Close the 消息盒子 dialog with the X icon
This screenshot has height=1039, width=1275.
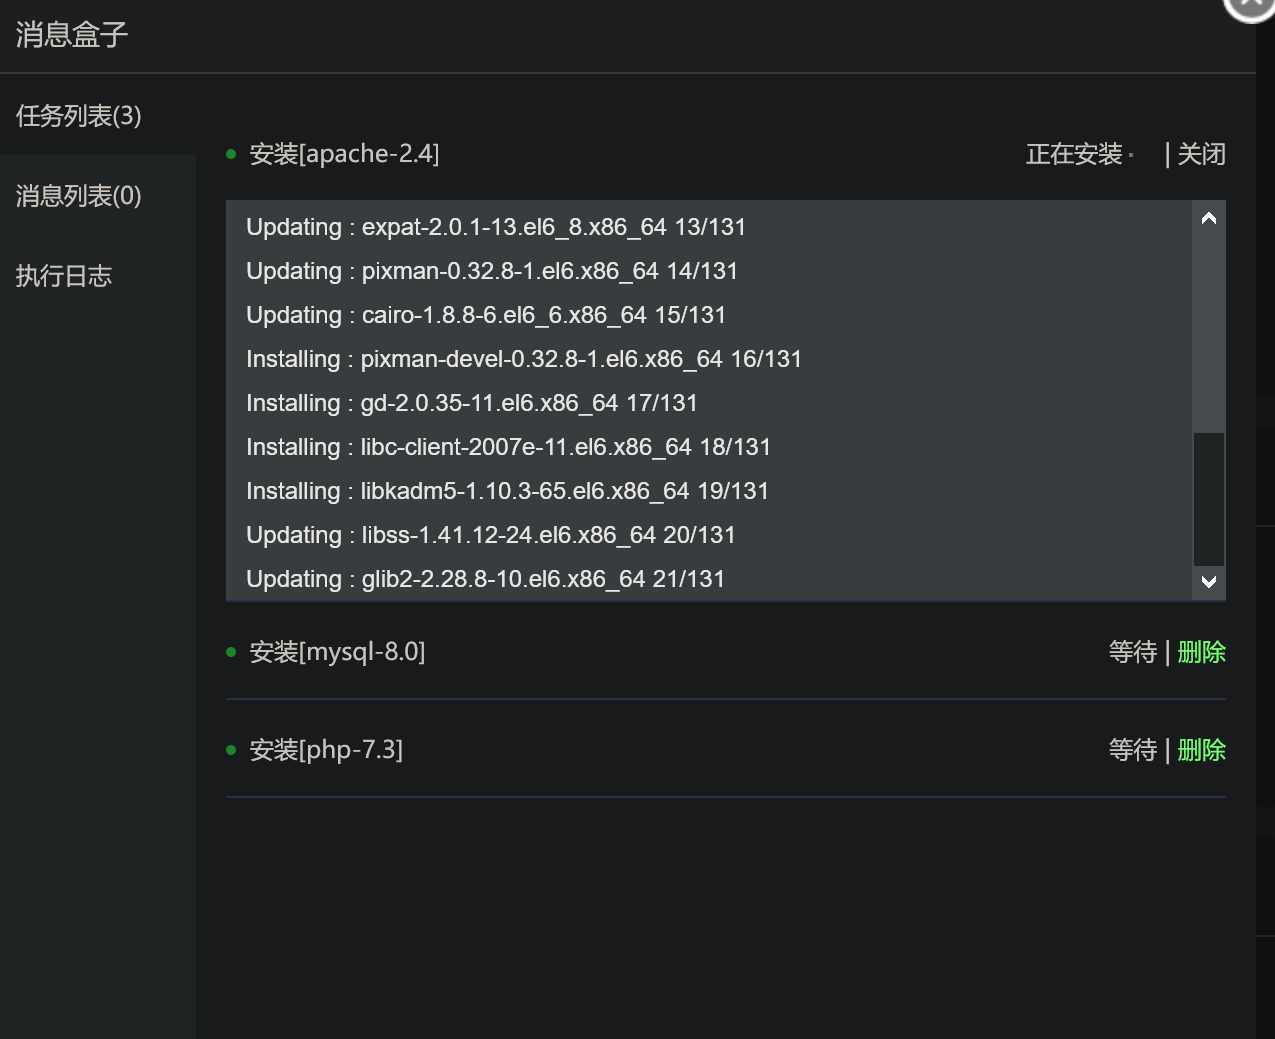pyautogui.click(x=1250, y=3)
